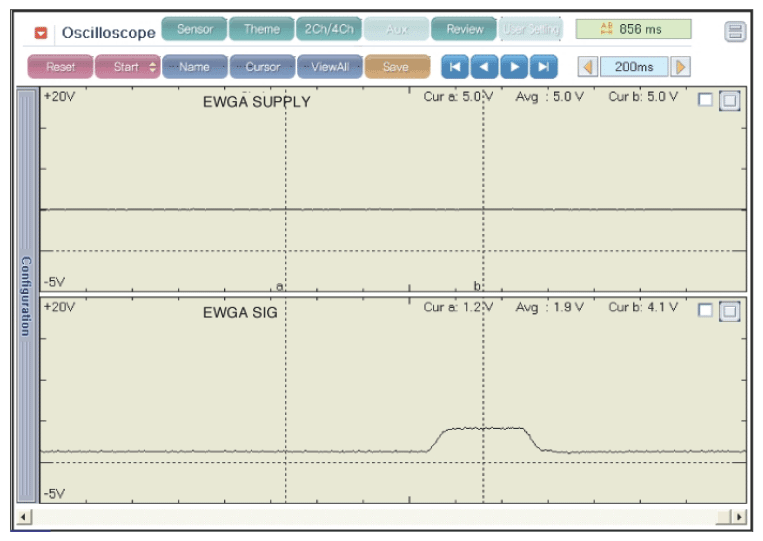Expand the Configuration side panel
The image size is (763, 541).
pos(26,295)
